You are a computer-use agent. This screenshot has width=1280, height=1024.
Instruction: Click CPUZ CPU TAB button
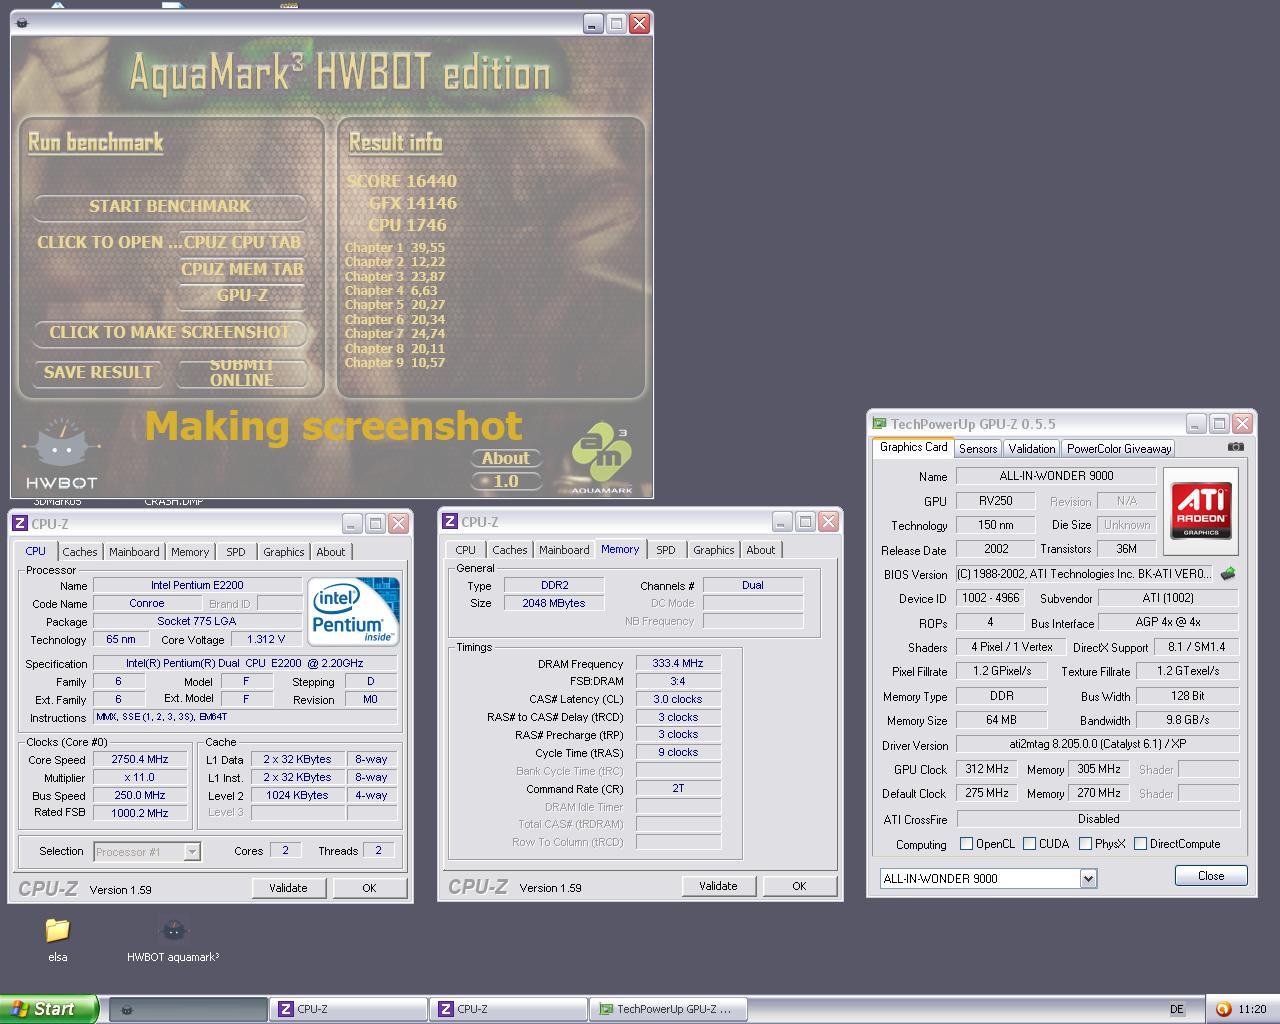243,243
